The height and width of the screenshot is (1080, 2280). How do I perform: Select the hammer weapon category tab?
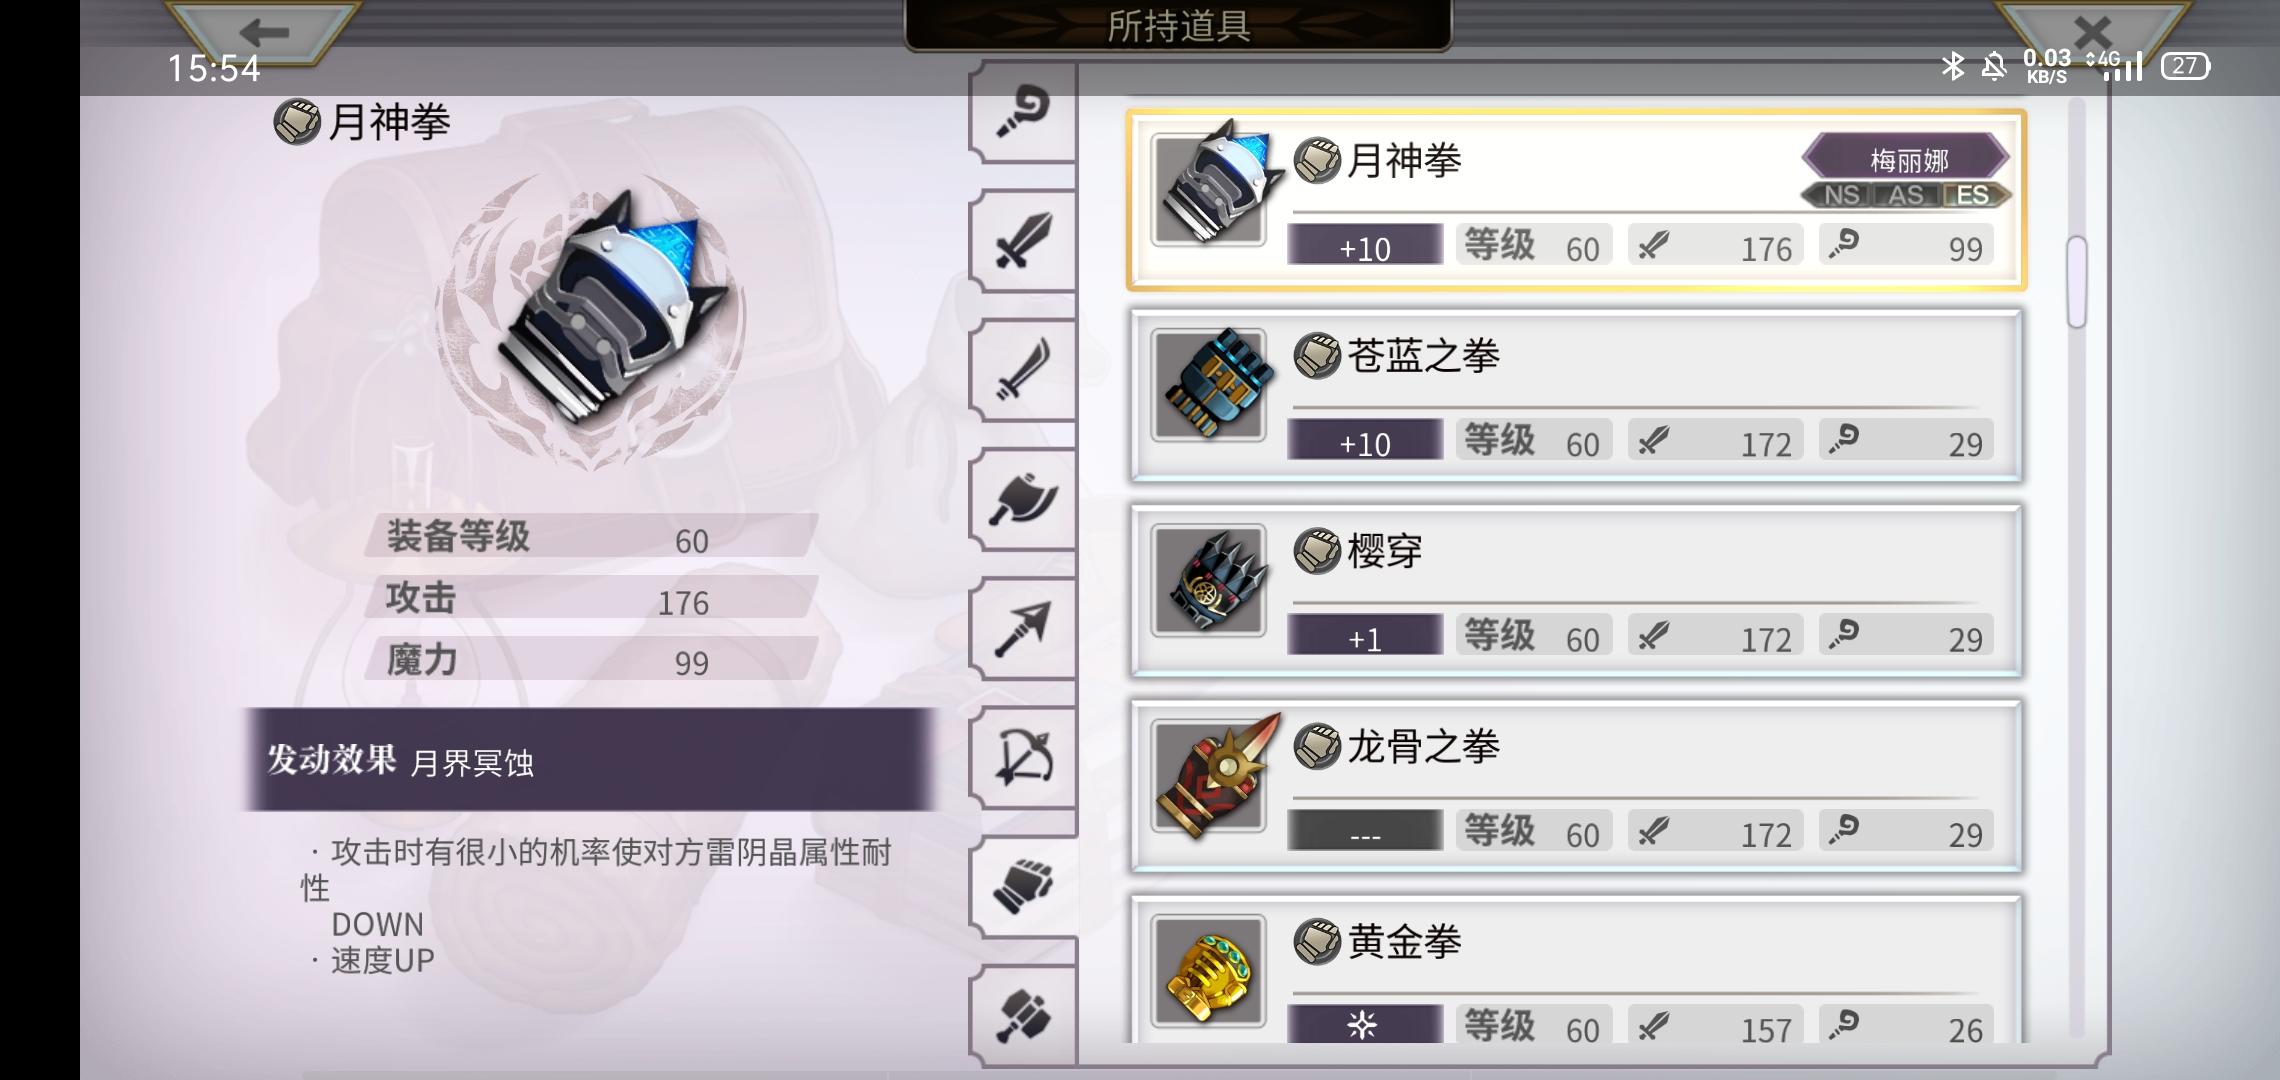pos(1023,1016)
